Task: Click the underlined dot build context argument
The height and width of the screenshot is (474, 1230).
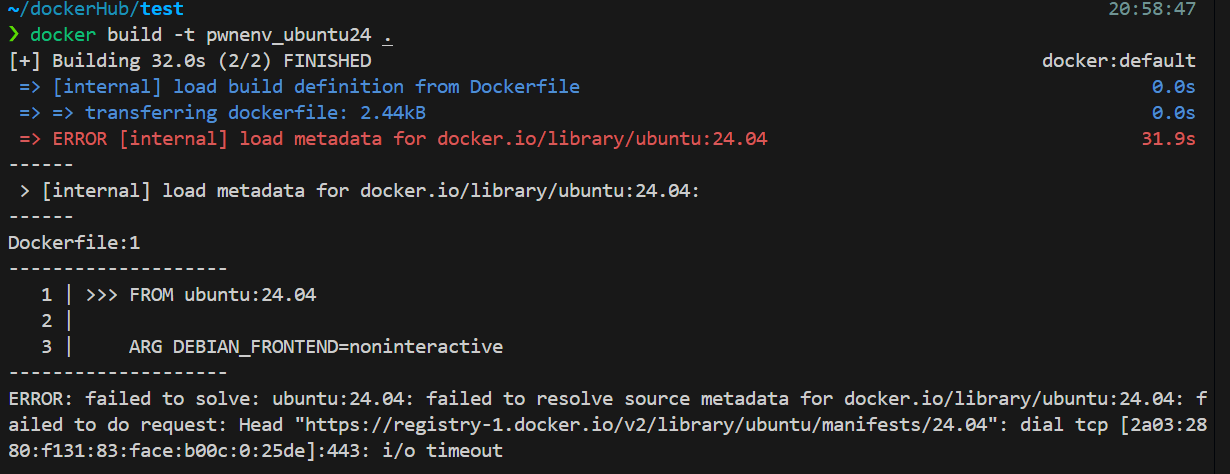Action: 388,36
